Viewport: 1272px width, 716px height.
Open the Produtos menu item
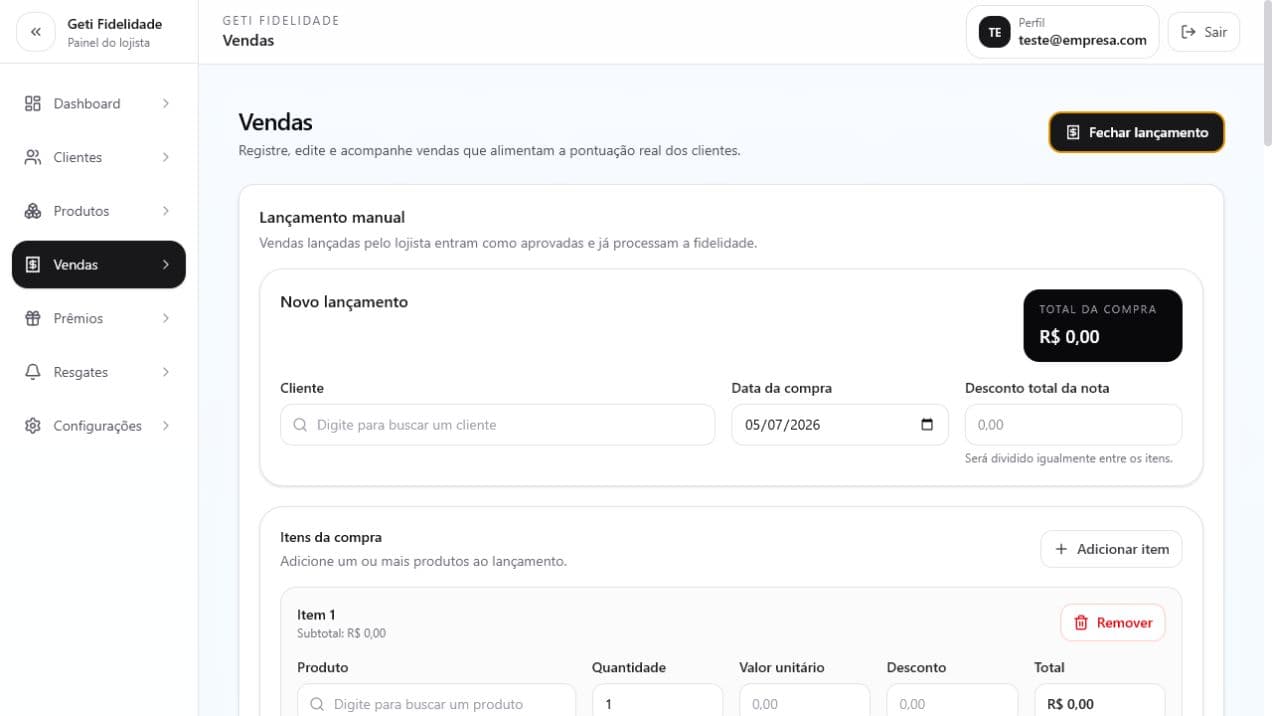pyautogui.click(x=99, y=211)
